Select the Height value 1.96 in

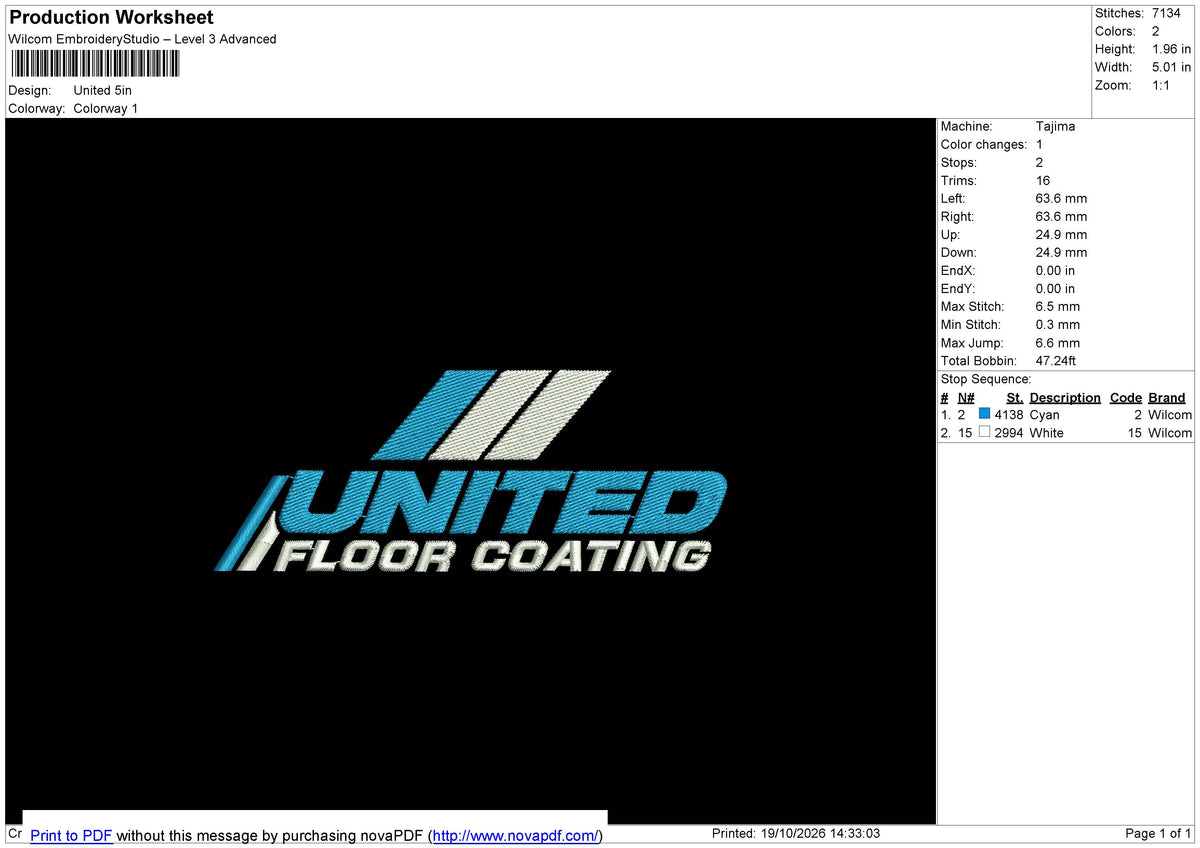(x=1172, y=49)
